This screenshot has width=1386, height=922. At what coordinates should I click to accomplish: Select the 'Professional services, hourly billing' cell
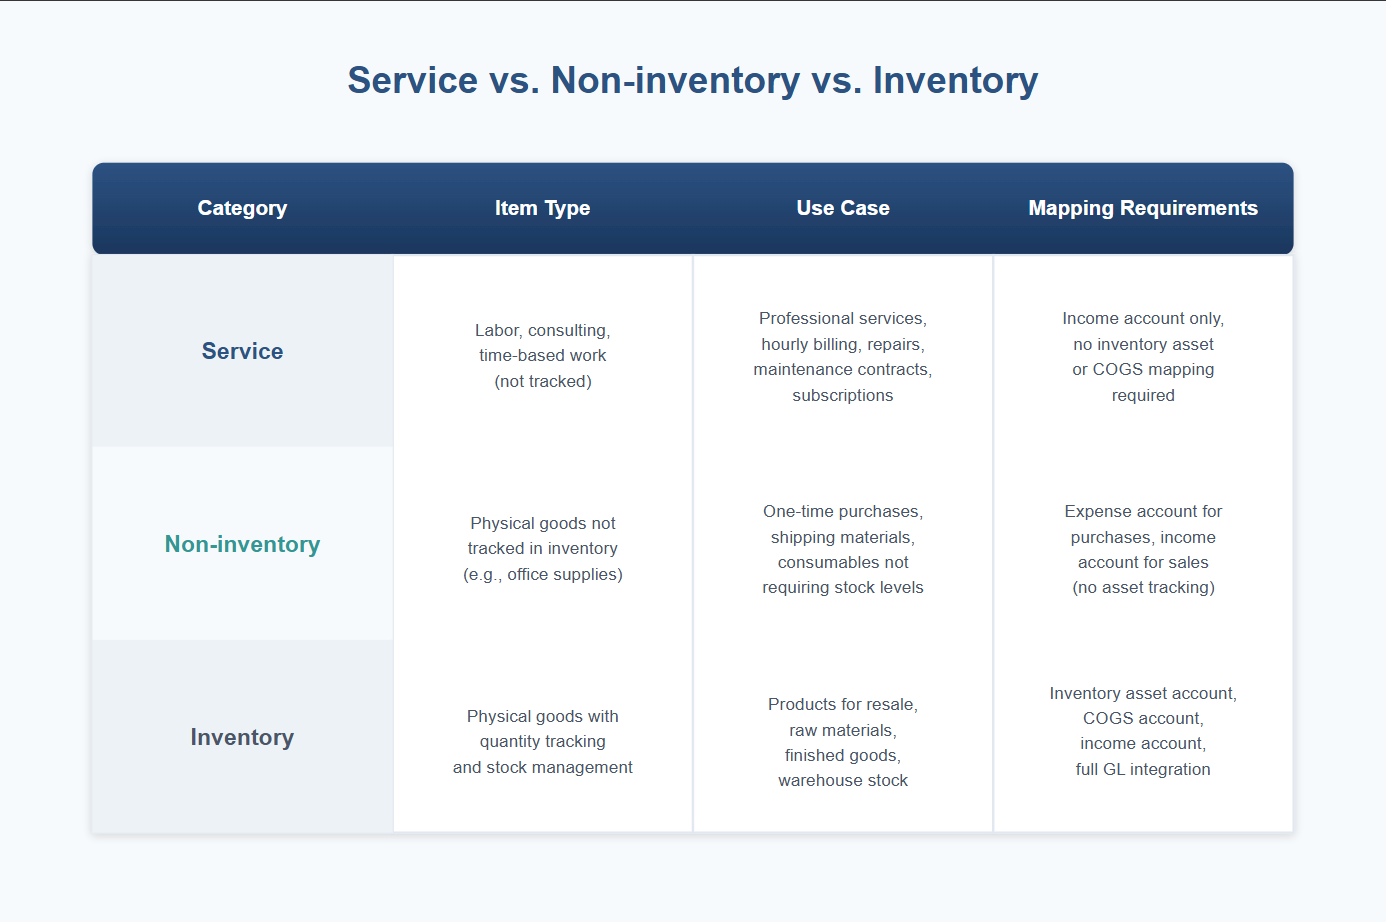(842, 356)
